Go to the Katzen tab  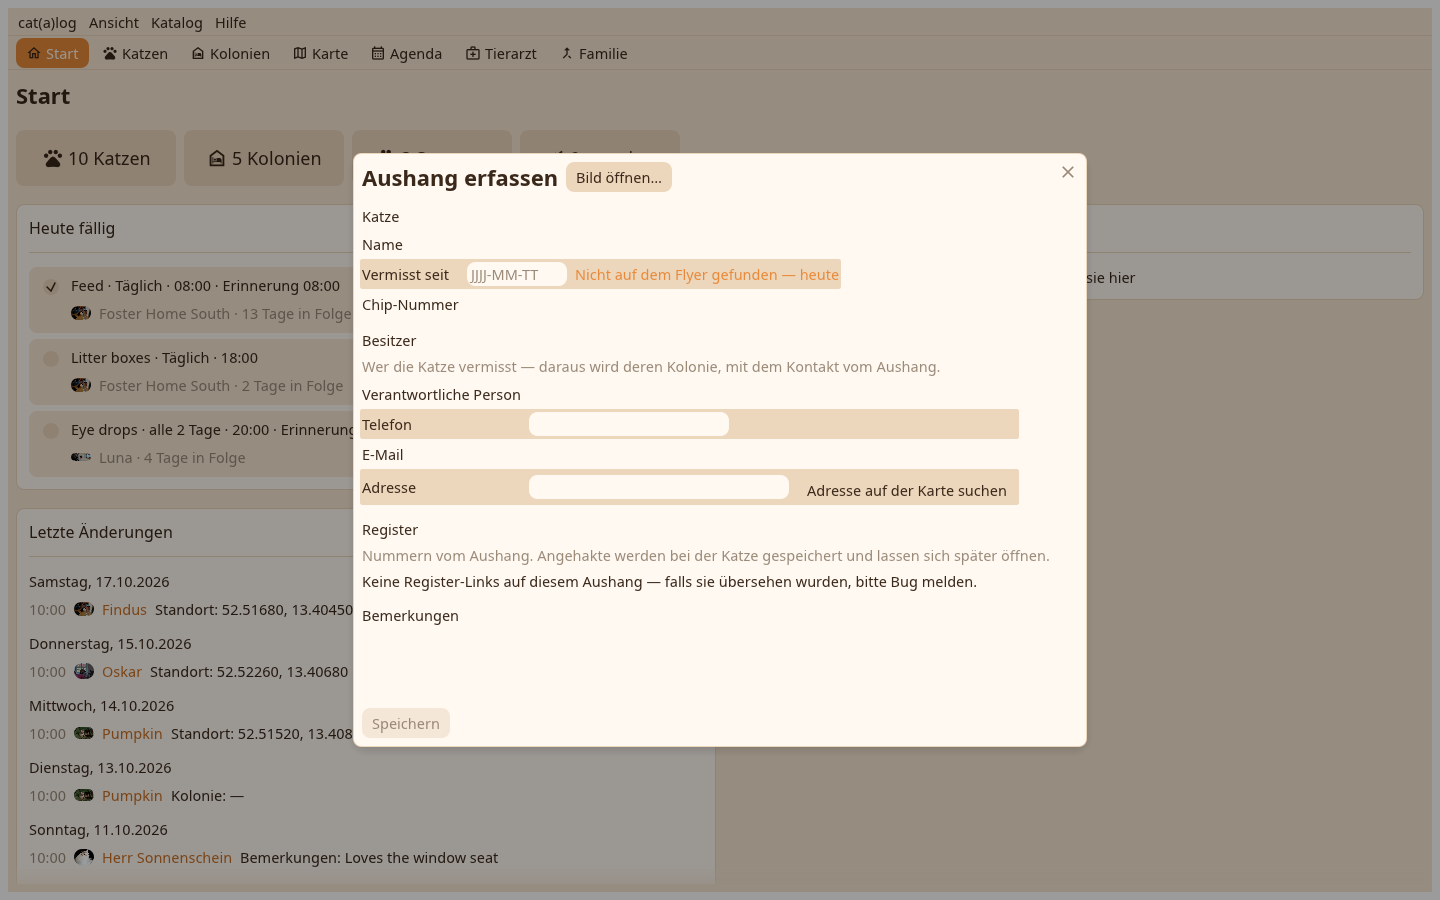[135, 54]
